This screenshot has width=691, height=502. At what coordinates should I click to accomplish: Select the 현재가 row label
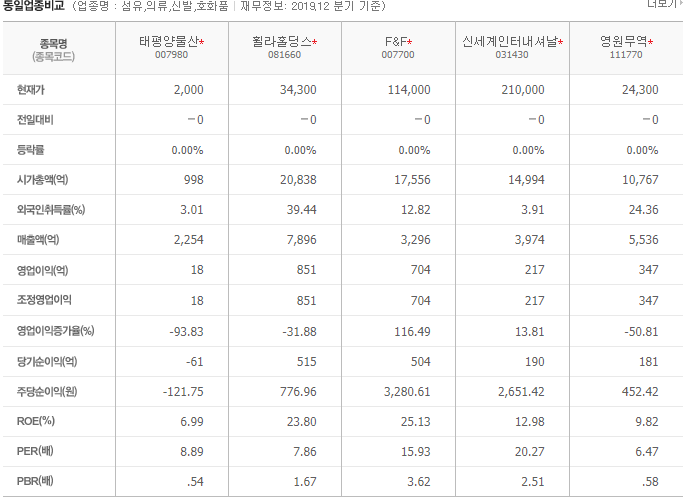coord(30,90)
